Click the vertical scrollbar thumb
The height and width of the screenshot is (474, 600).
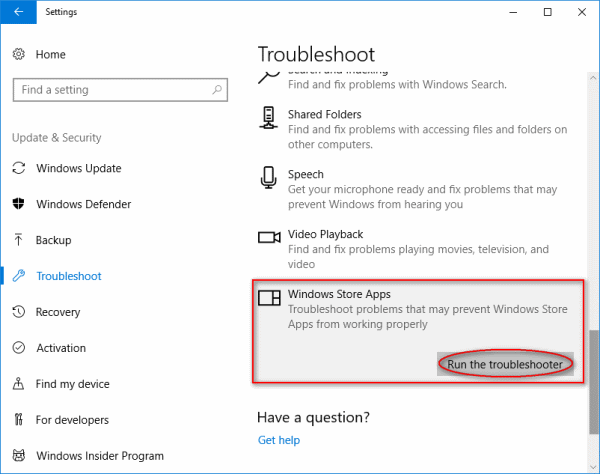593,381
